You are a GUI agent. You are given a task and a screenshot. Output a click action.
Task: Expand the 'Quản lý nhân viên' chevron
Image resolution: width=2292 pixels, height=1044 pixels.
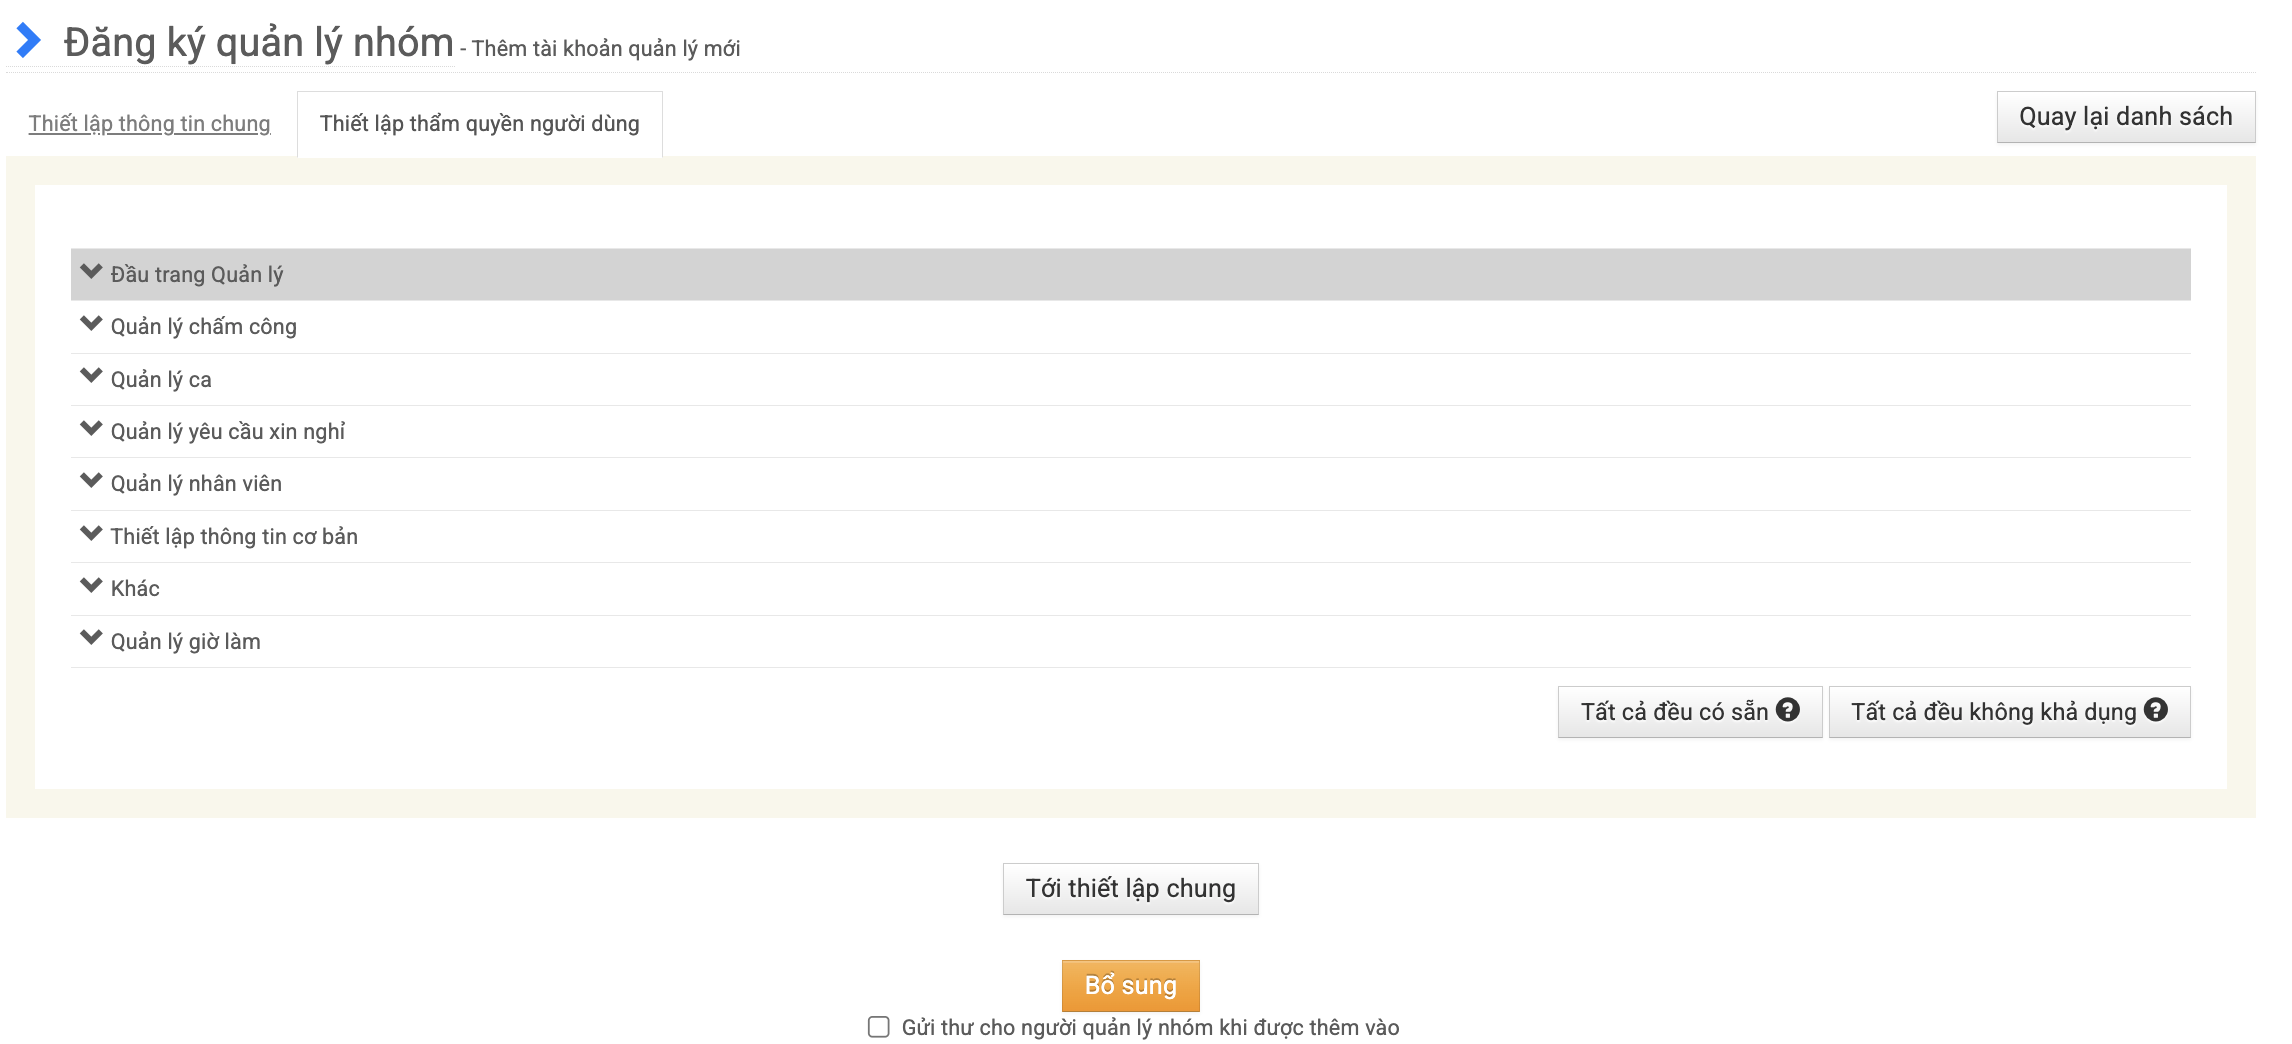coord(91,481)
